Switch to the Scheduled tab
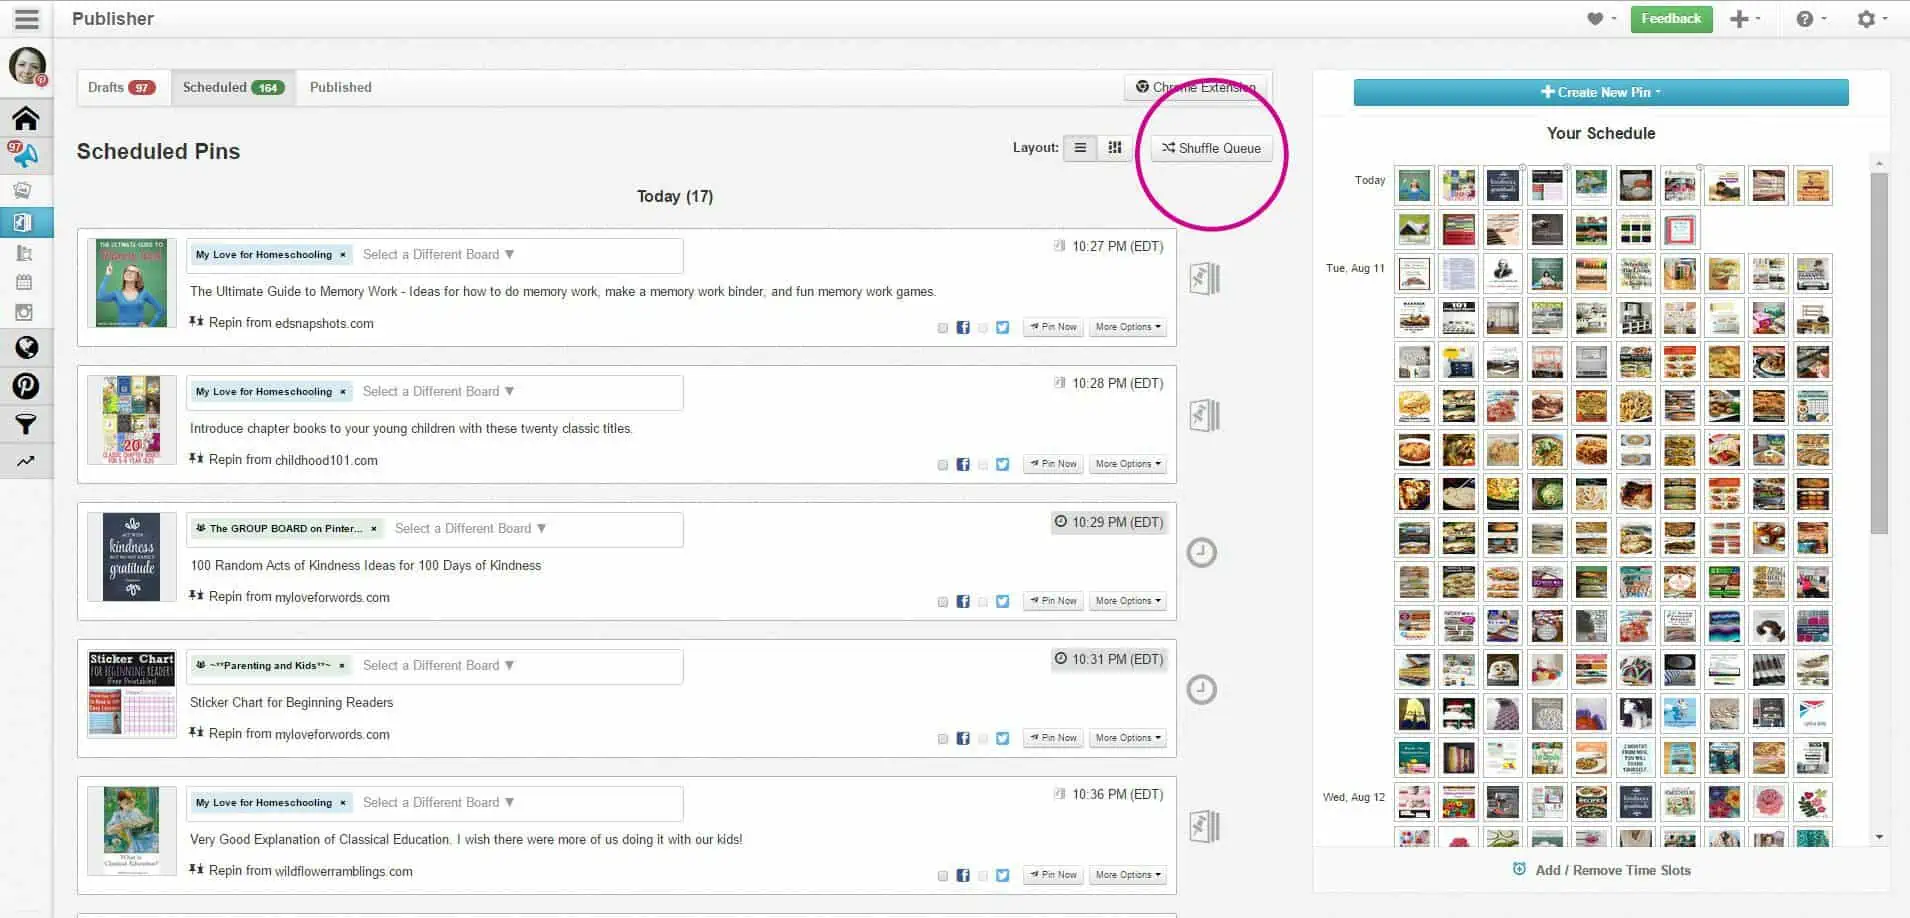This screenshot has width=1910, height=918. (233, 87)
